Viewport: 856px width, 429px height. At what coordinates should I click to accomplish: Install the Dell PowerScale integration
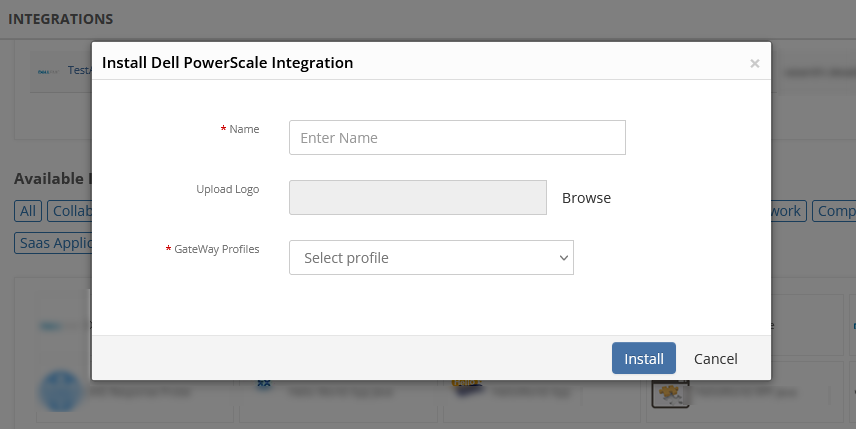click(x=644, y=358)
